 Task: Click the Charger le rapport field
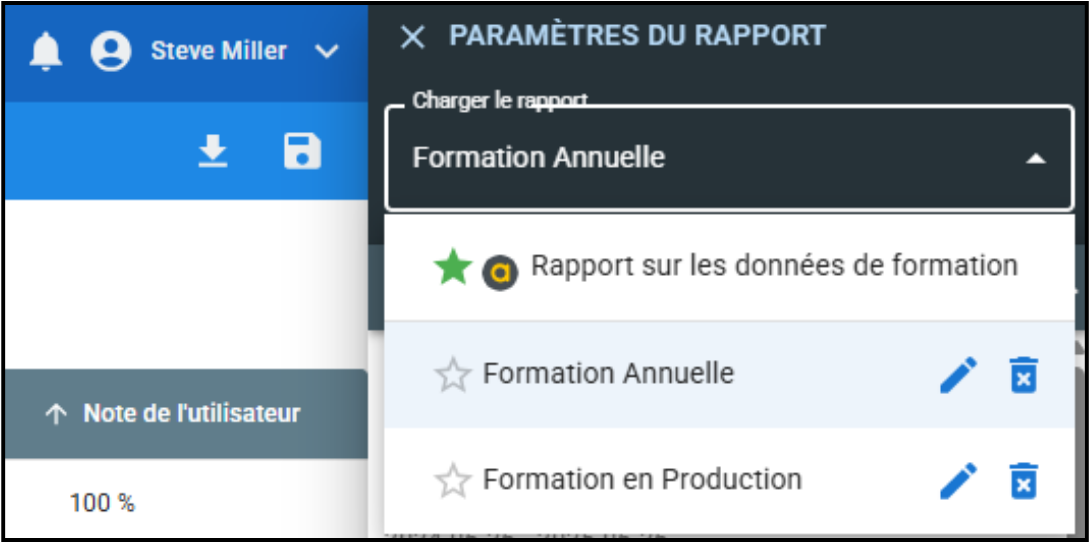[x=700, y=158]
